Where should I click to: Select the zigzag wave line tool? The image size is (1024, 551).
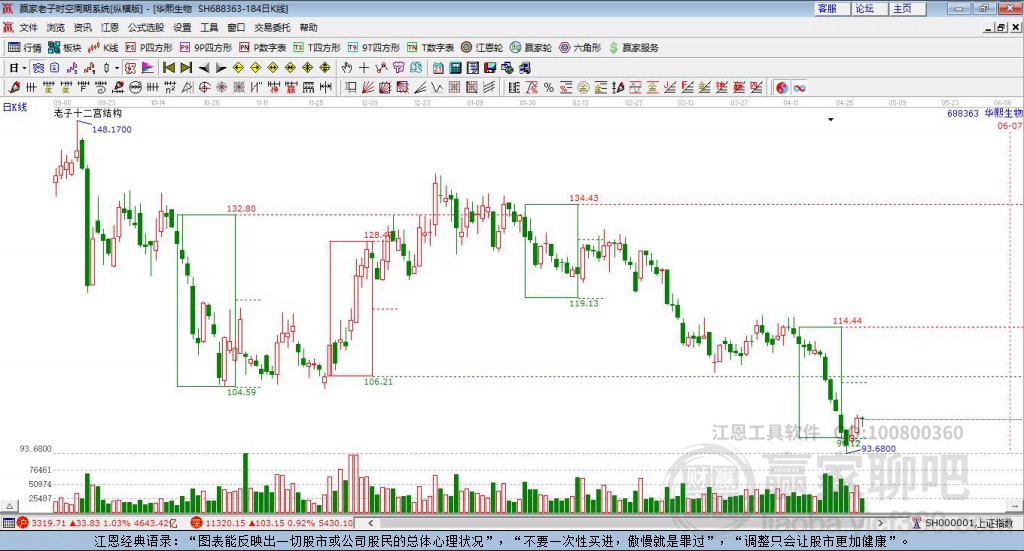coord(437,87)
